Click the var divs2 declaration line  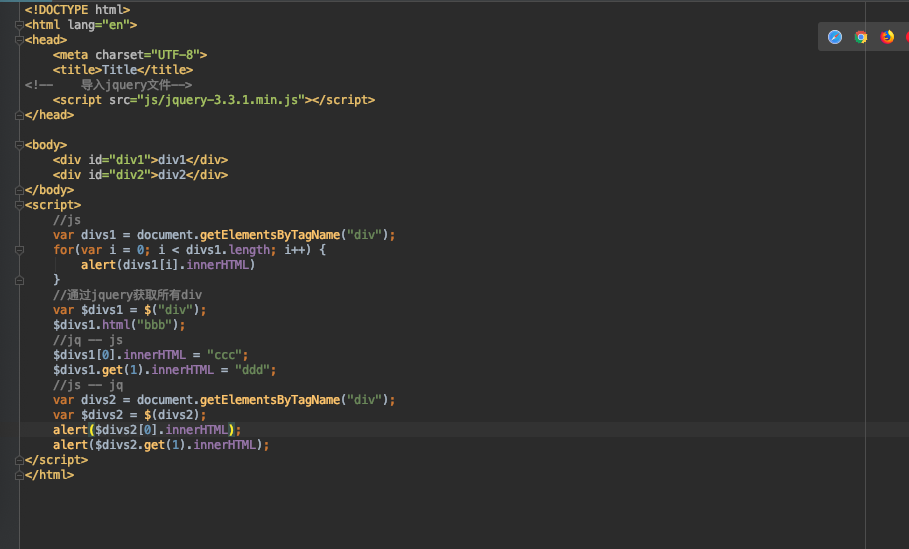(224, 400)
